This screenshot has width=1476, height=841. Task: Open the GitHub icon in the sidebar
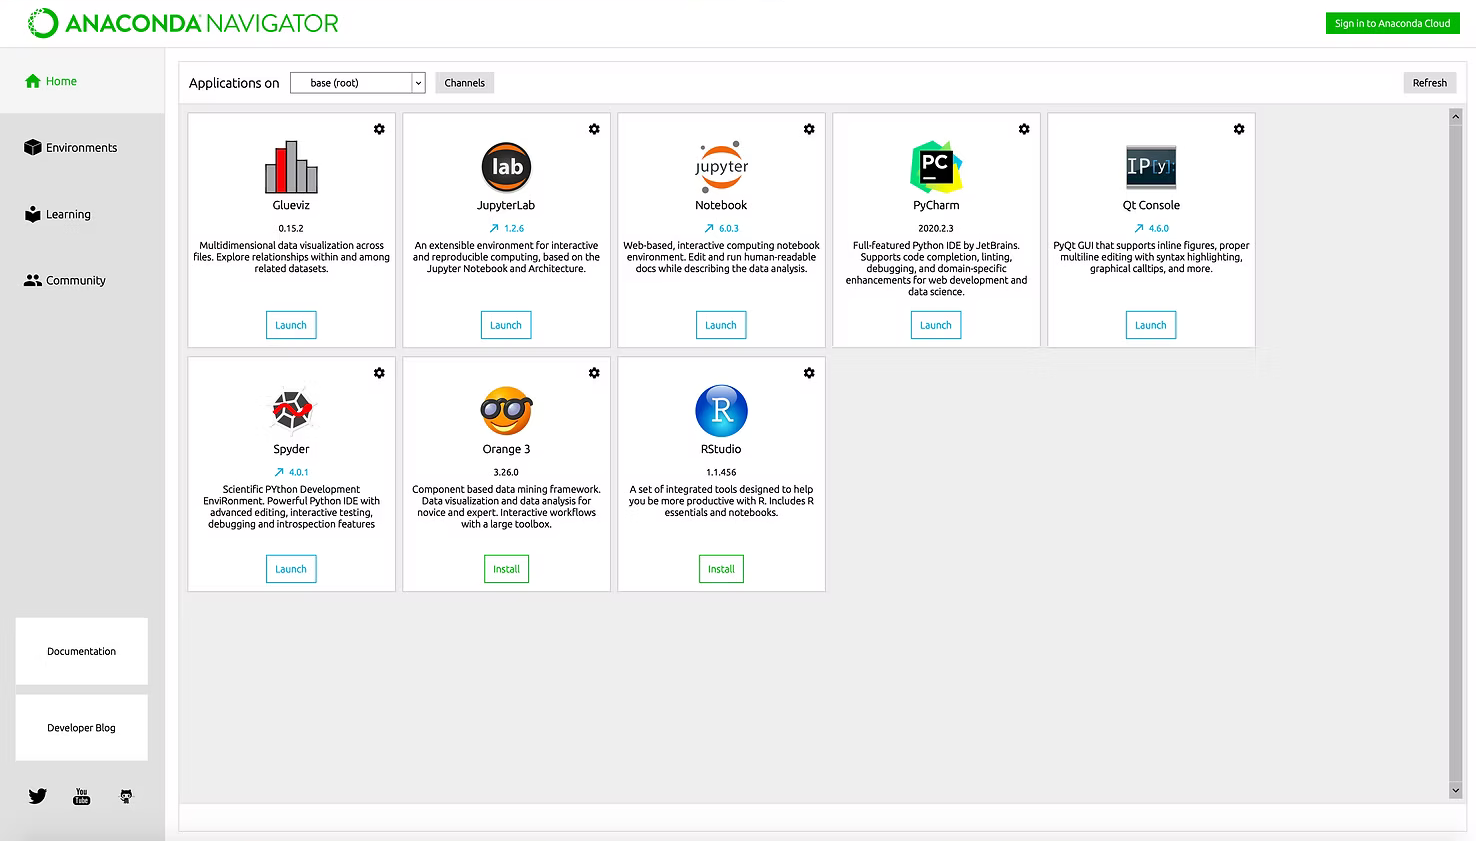tap(126, 796)
